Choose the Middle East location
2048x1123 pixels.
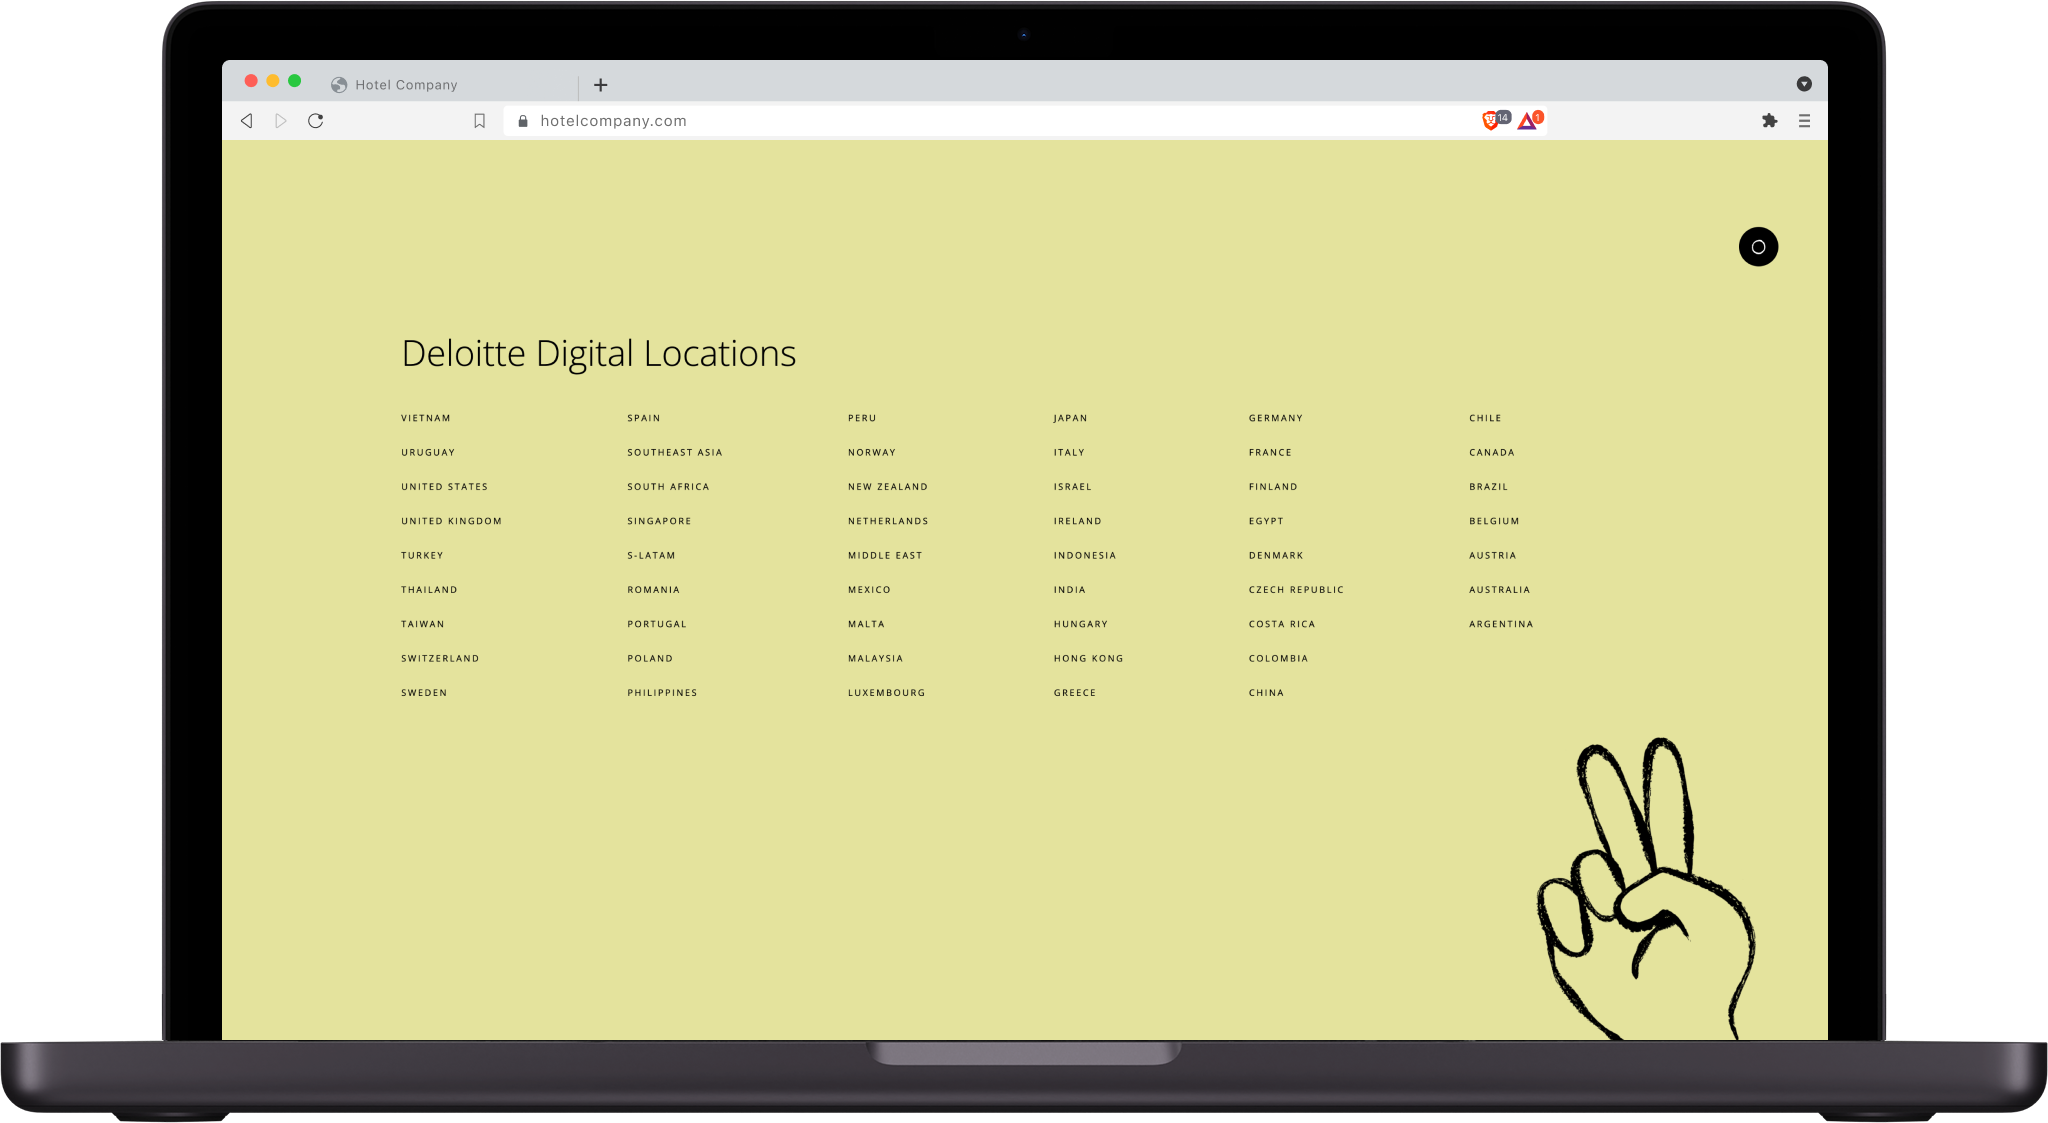pyautogui.click(x=885, y=556)
